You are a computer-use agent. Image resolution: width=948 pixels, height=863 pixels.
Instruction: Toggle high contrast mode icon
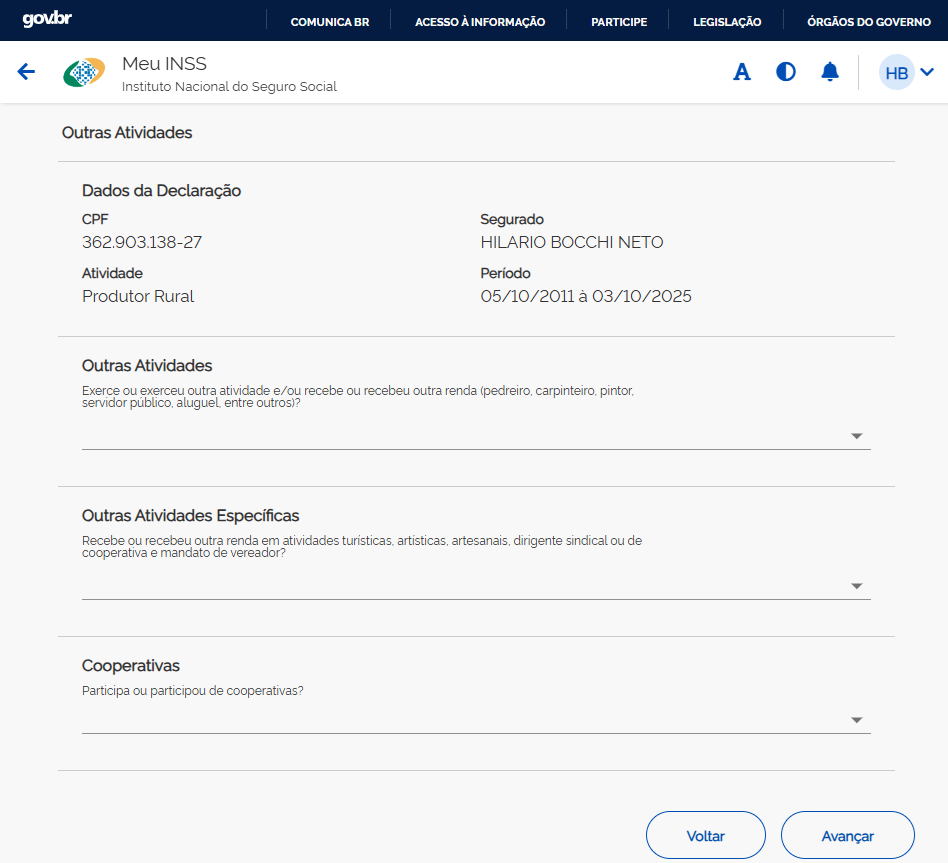(786, 72)
